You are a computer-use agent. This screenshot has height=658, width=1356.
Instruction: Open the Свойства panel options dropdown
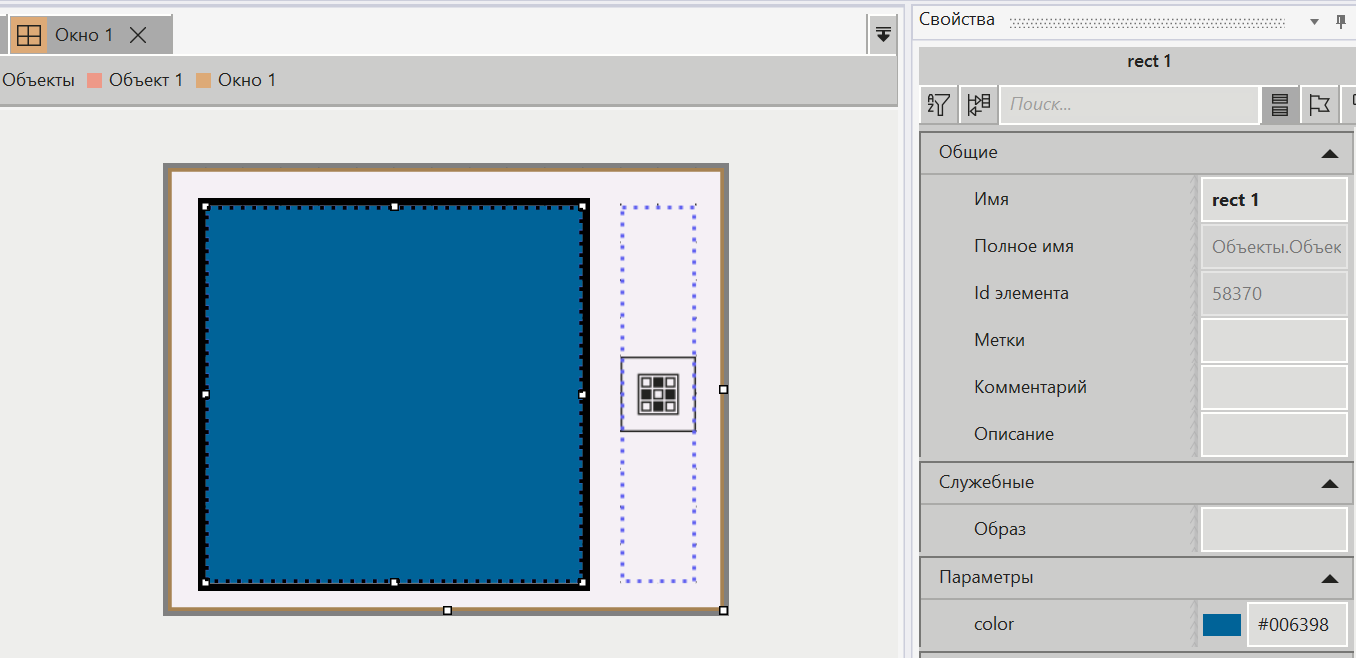pyautogui.click(x=1314, y=21)
